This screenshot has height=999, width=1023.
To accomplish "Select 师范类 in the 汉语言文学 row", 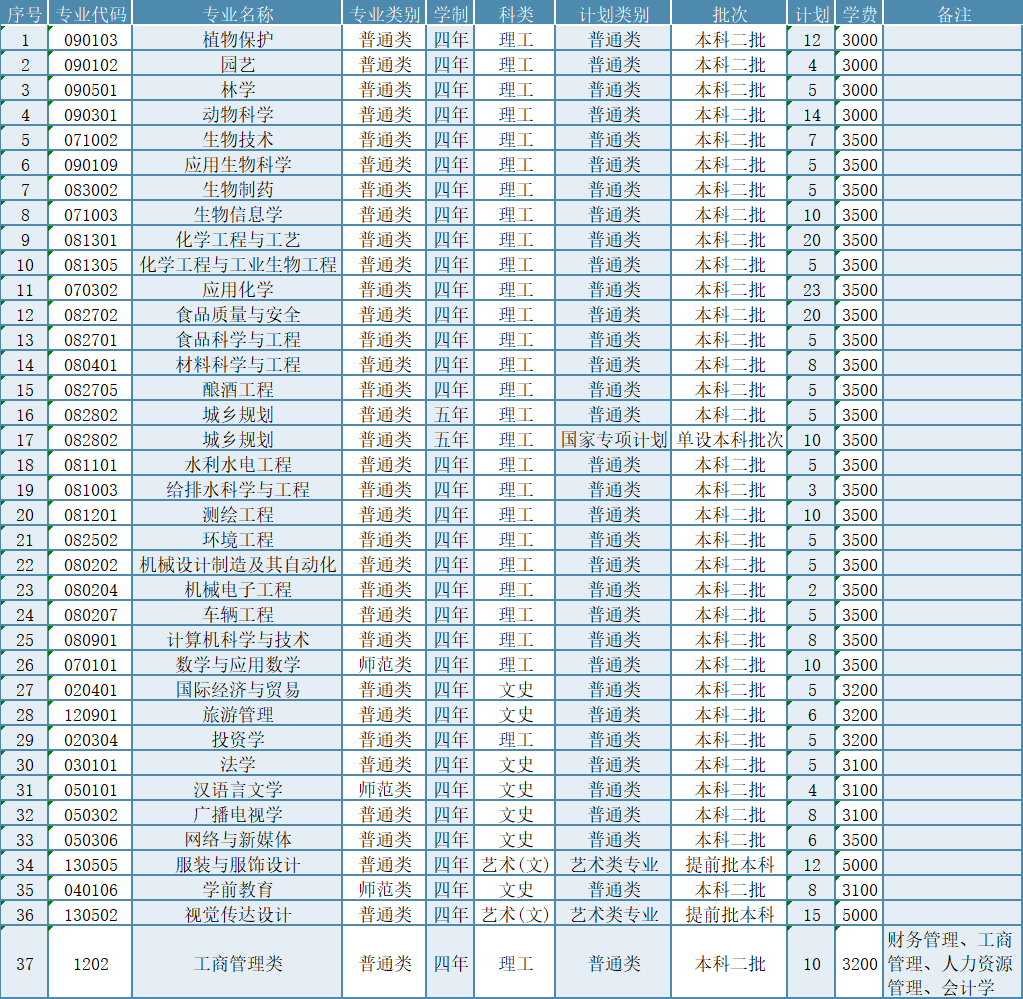I will 385,790.
